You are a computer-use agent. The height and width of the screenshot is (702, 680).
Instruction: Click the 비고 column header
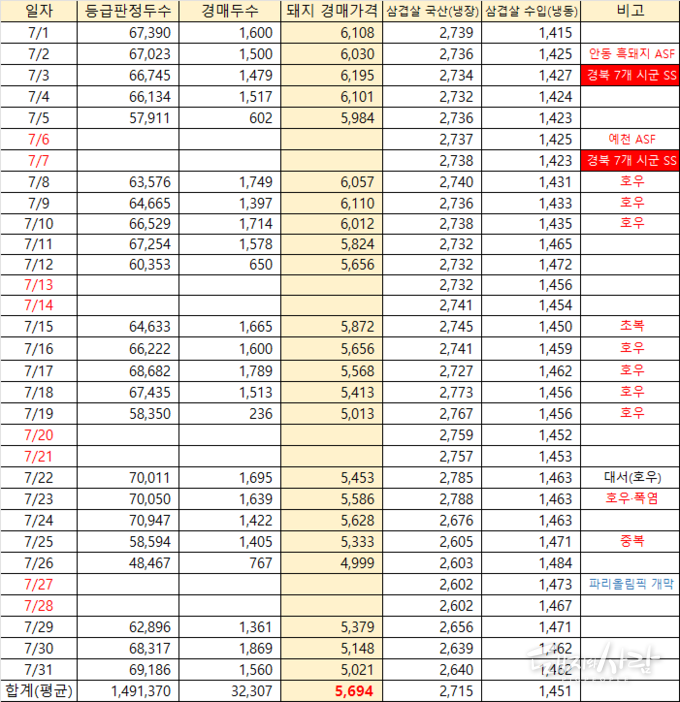pos(631,12)
